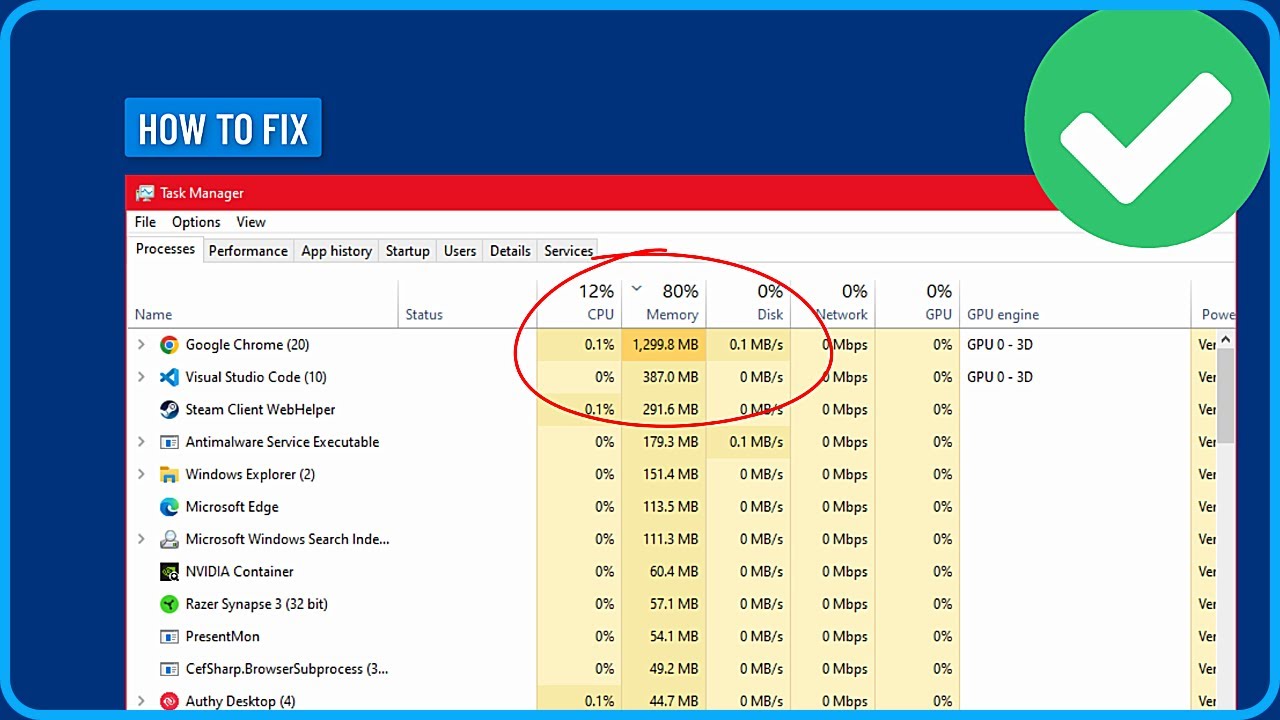The height and width of the screenshot is (720, 1280).
Task: Select the 387.0 MB memory cell
Action: click(664, 377)
